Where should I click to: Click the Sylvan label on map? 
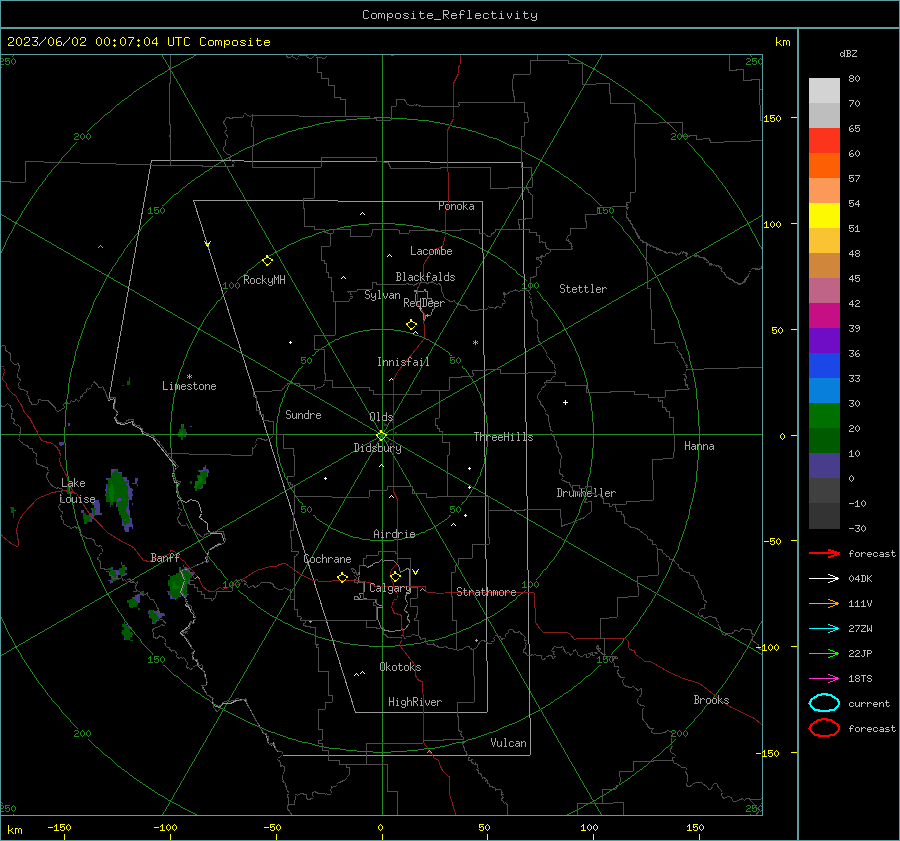(382, 295)
